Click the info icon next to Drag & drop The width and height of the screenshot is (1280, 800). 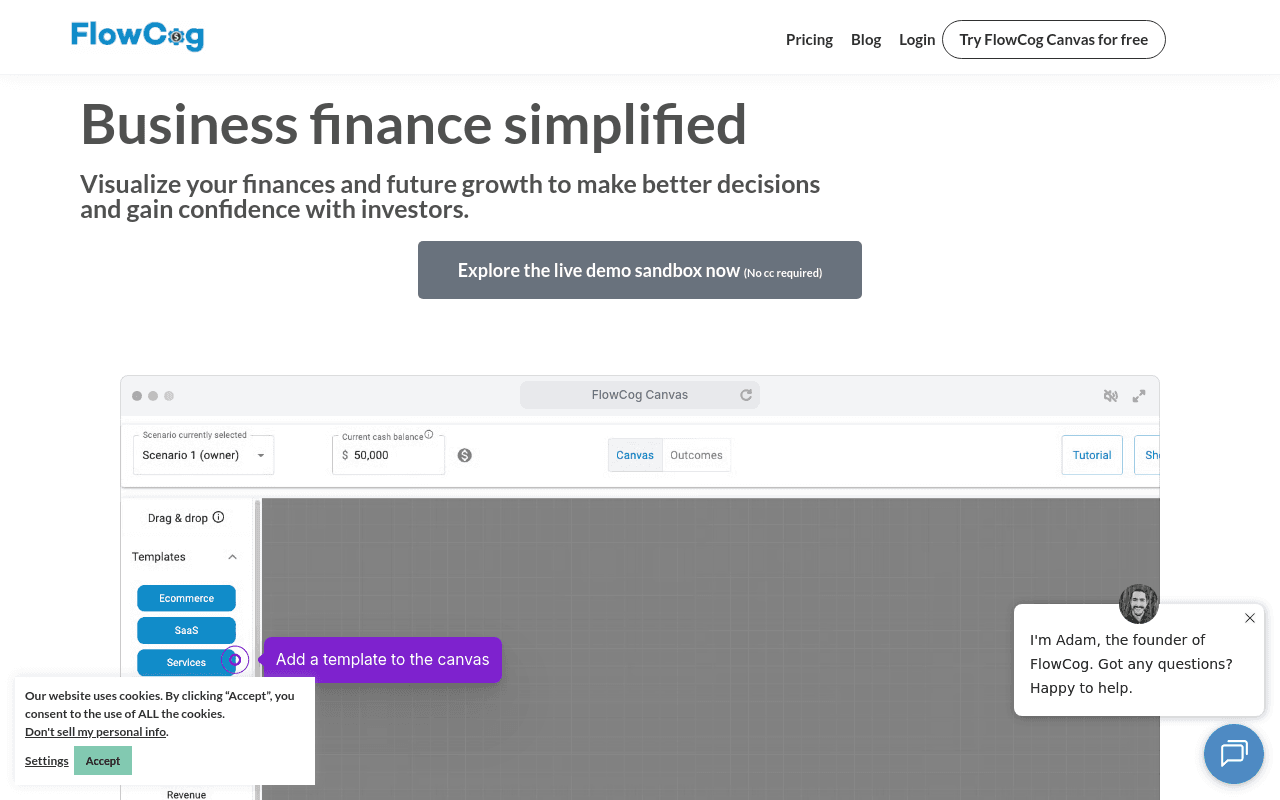click(x=218, y=517)
